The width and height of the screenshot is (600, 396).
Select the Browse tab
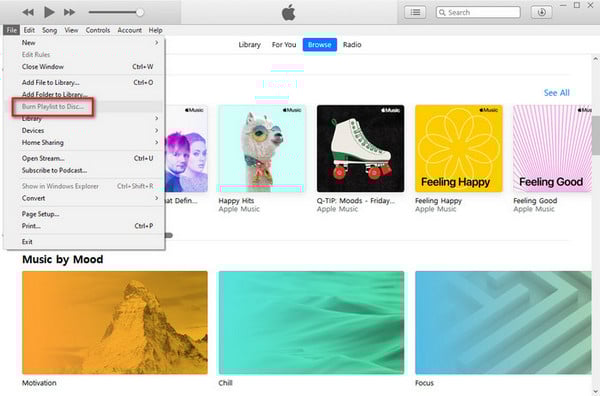tap(320, 45)
